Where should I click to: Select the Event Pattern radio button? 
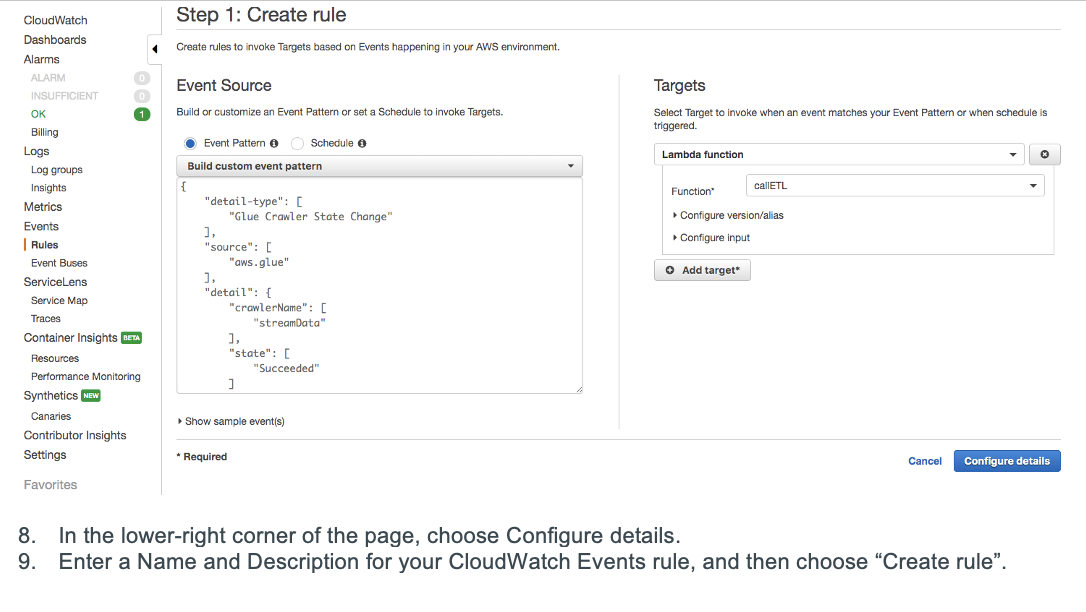pos(190,143)
